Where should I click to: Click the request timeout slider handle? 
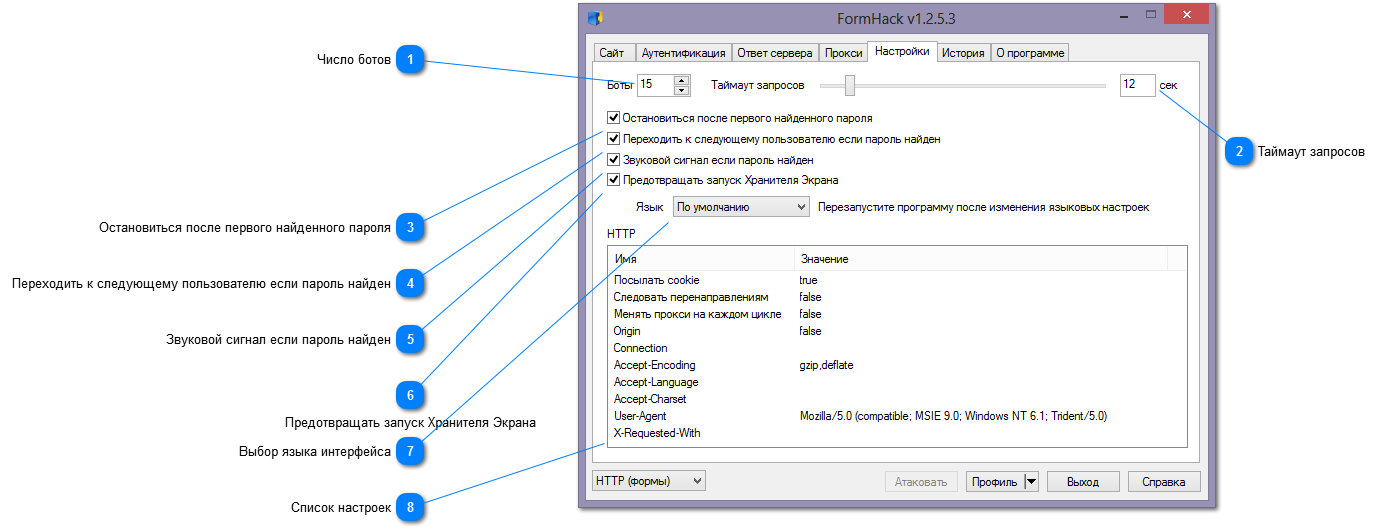(850, 86)
